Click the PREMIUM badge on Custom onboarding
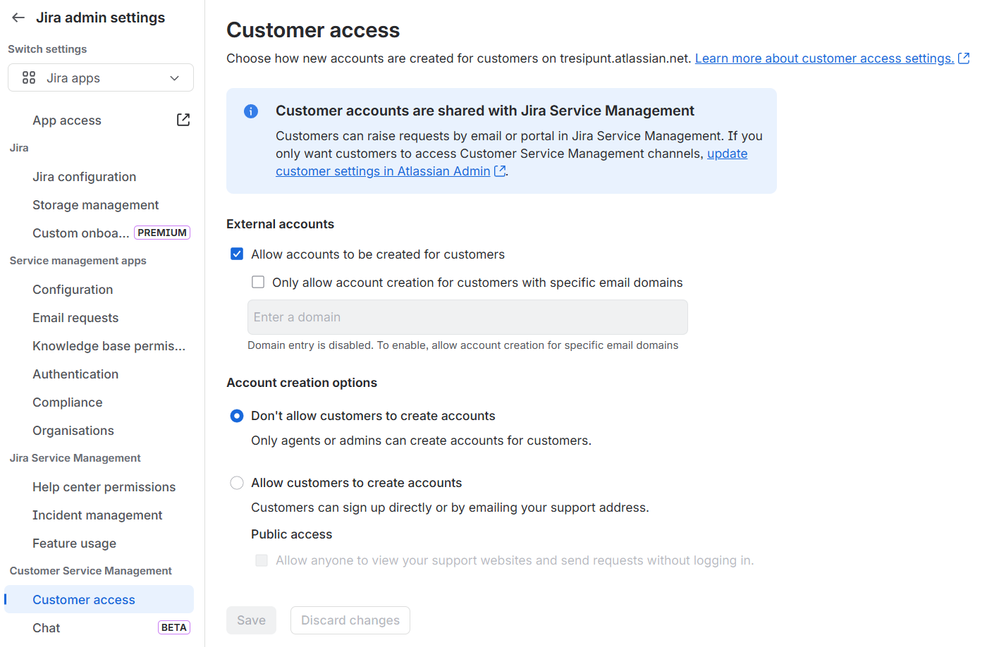Viewport: 999px width, 647px height. (162, 233)
